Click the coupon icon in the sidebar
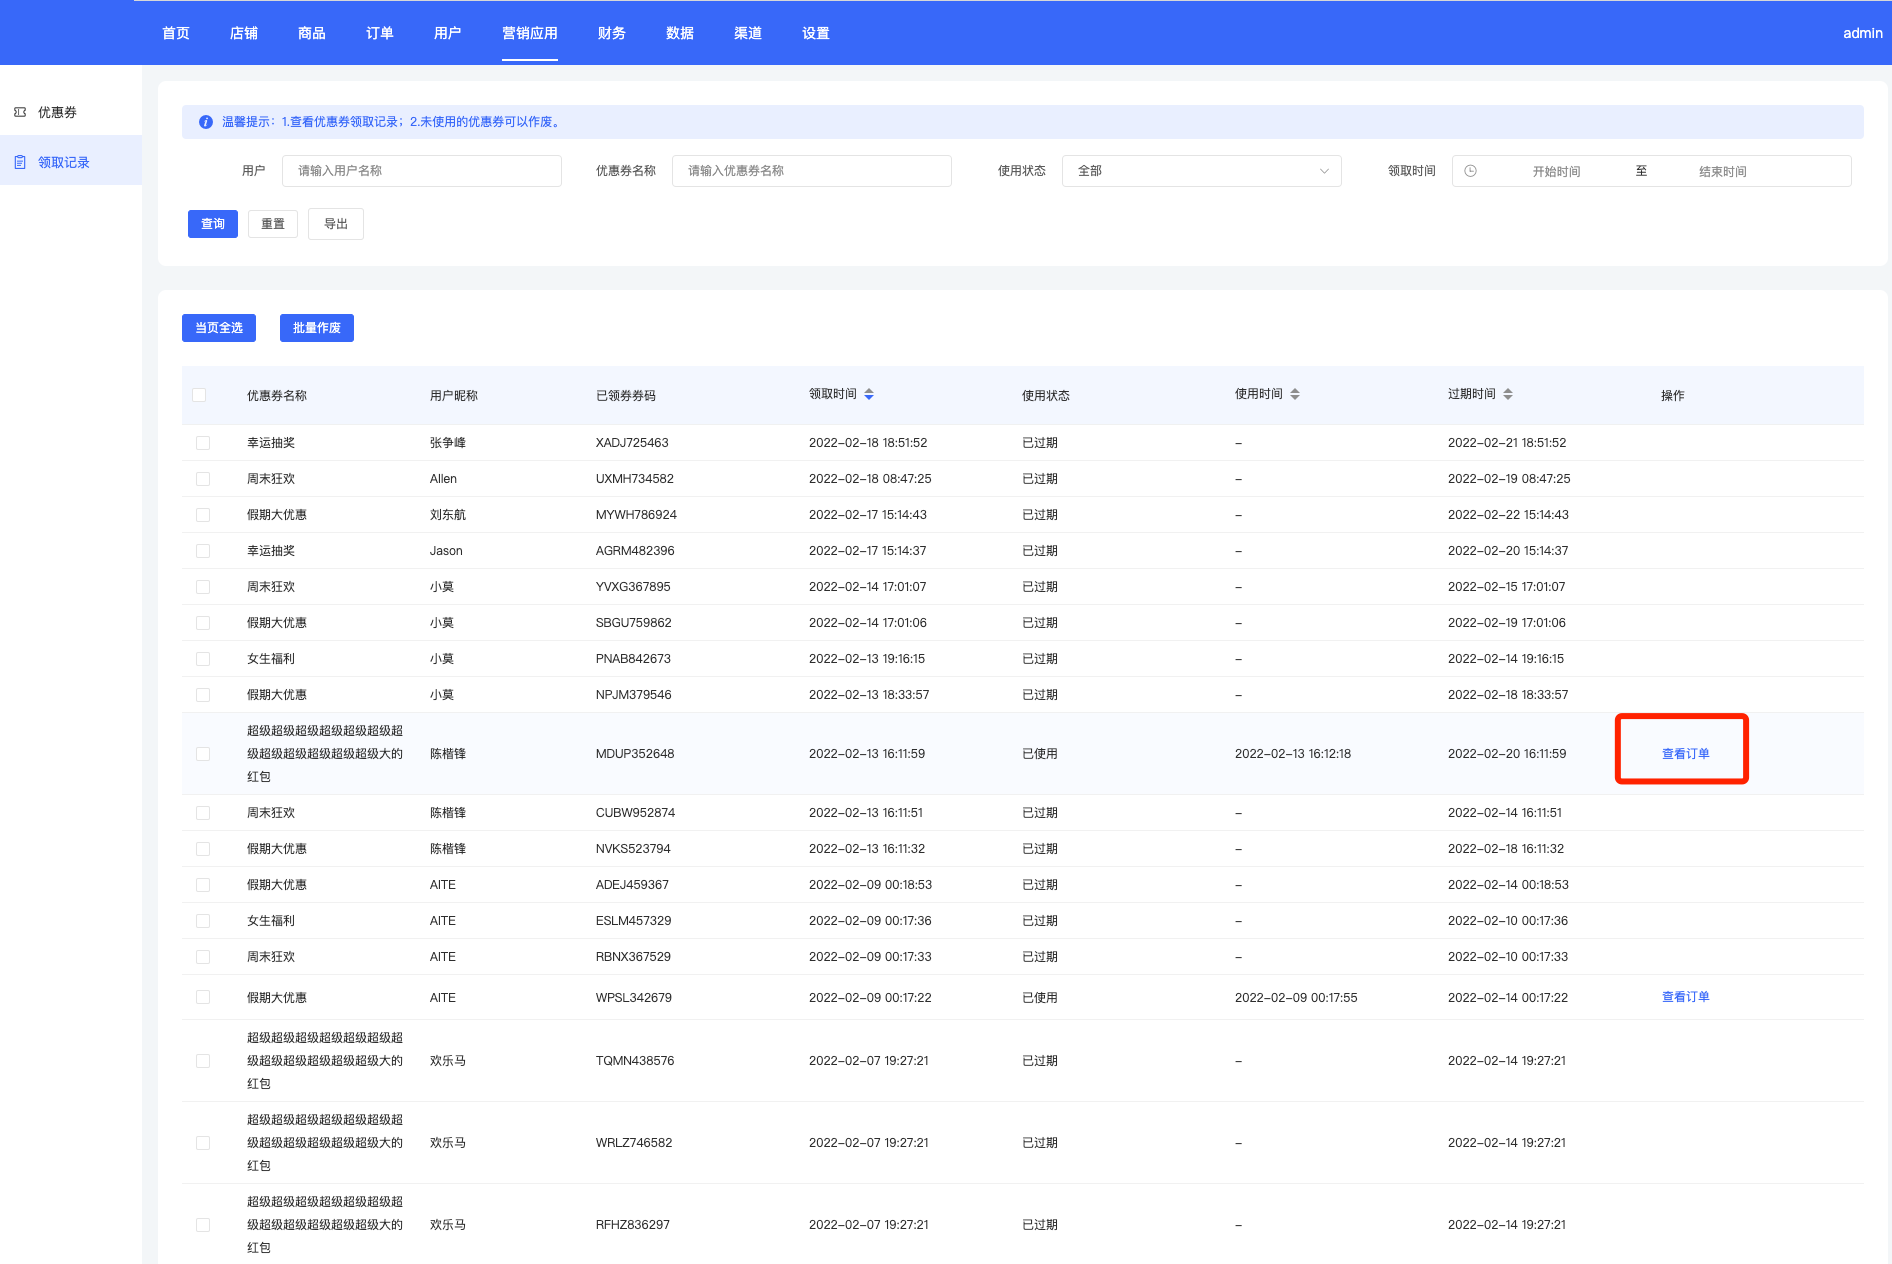Screen dimensions: 1892x1264 [x=20, y=112]
